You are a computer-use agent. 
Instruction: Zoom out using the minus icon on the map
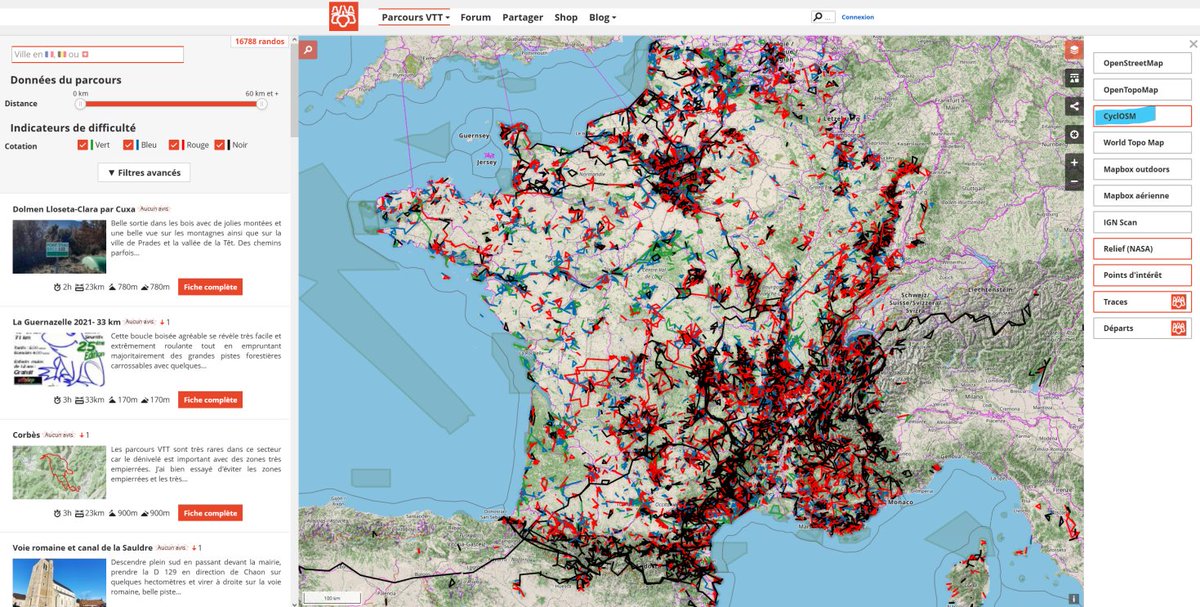tap(1074, 183)
